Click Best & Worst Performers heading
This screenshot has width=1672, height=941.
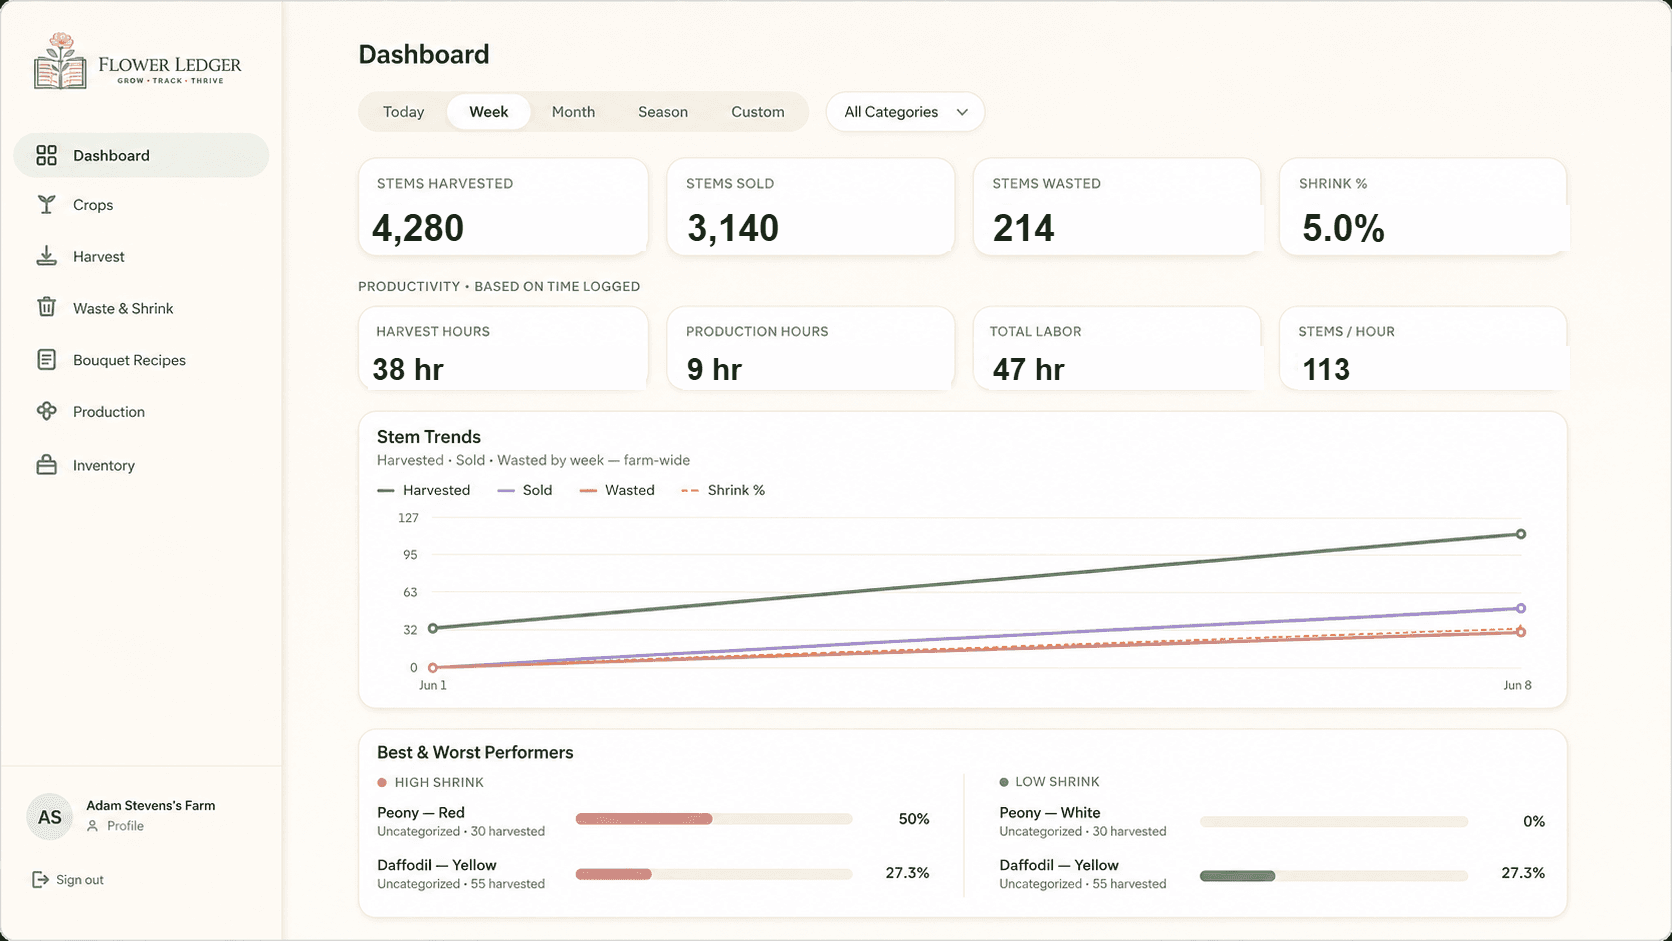pos(475,752)
